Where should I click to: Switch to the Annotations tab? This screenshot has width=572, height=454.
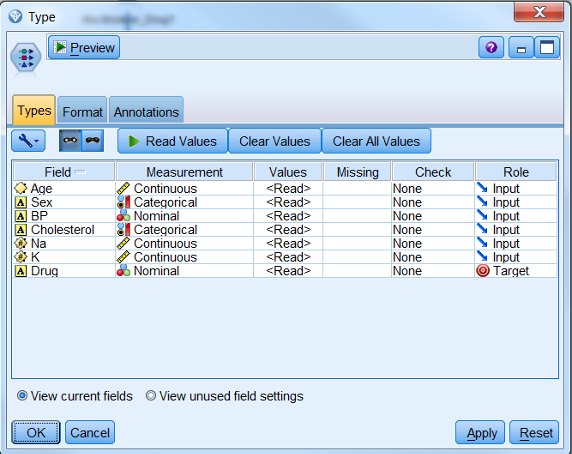146,111
